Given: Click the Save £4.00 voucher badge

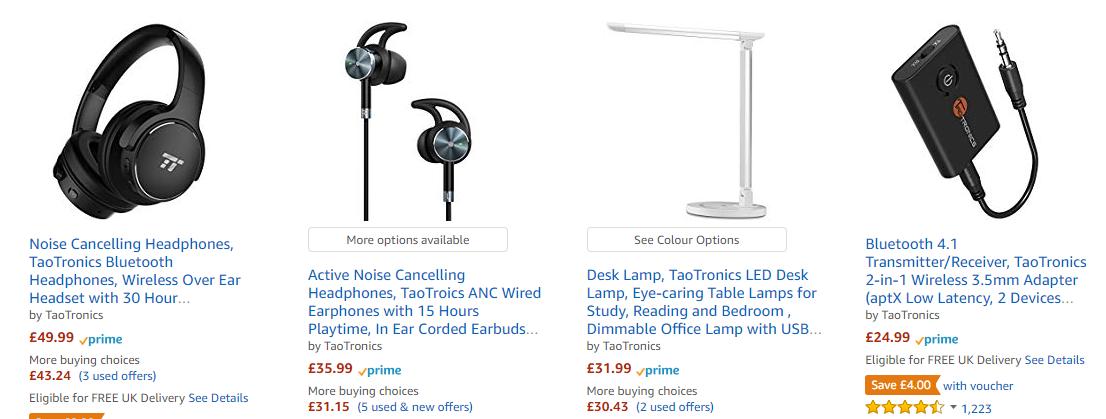Looking at the screenshot, I should coord(900,385).
